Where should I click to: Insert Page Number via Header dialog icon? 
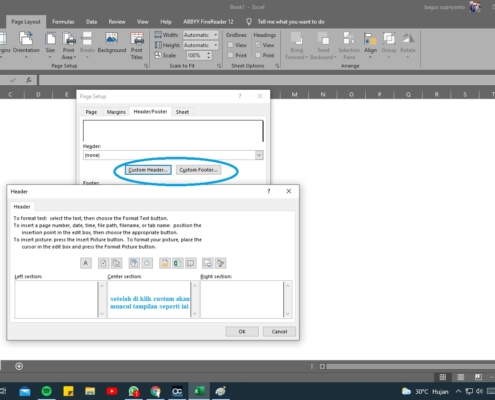pyautogui.click(x=103, y=263)
